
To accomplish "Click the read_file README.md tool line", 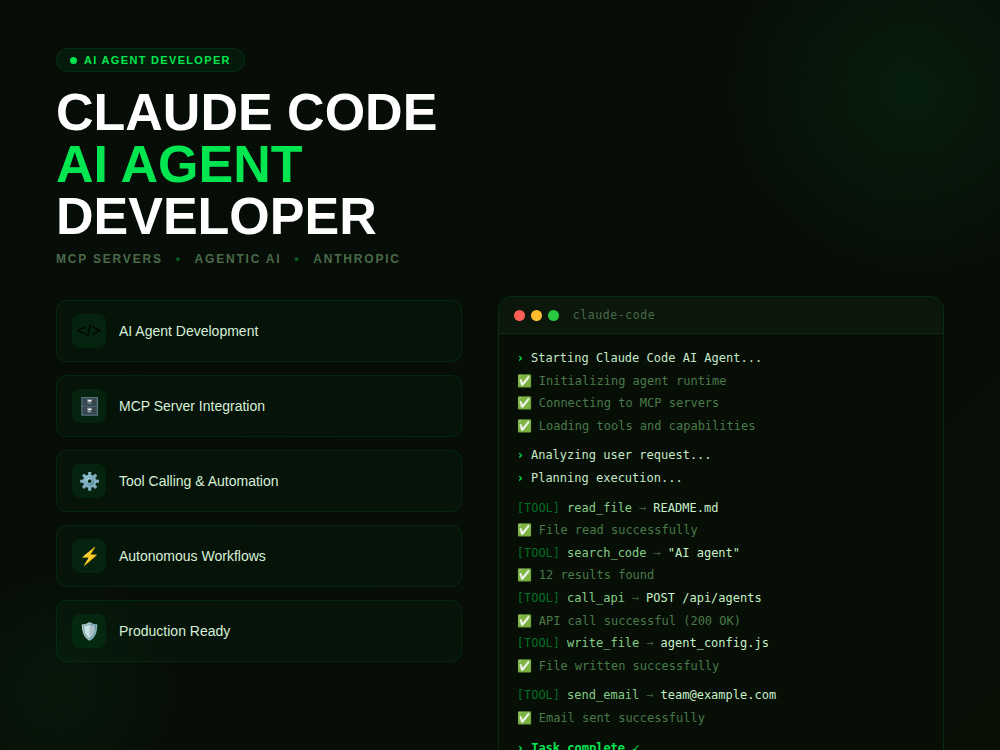I will click(x=618, y=508).
